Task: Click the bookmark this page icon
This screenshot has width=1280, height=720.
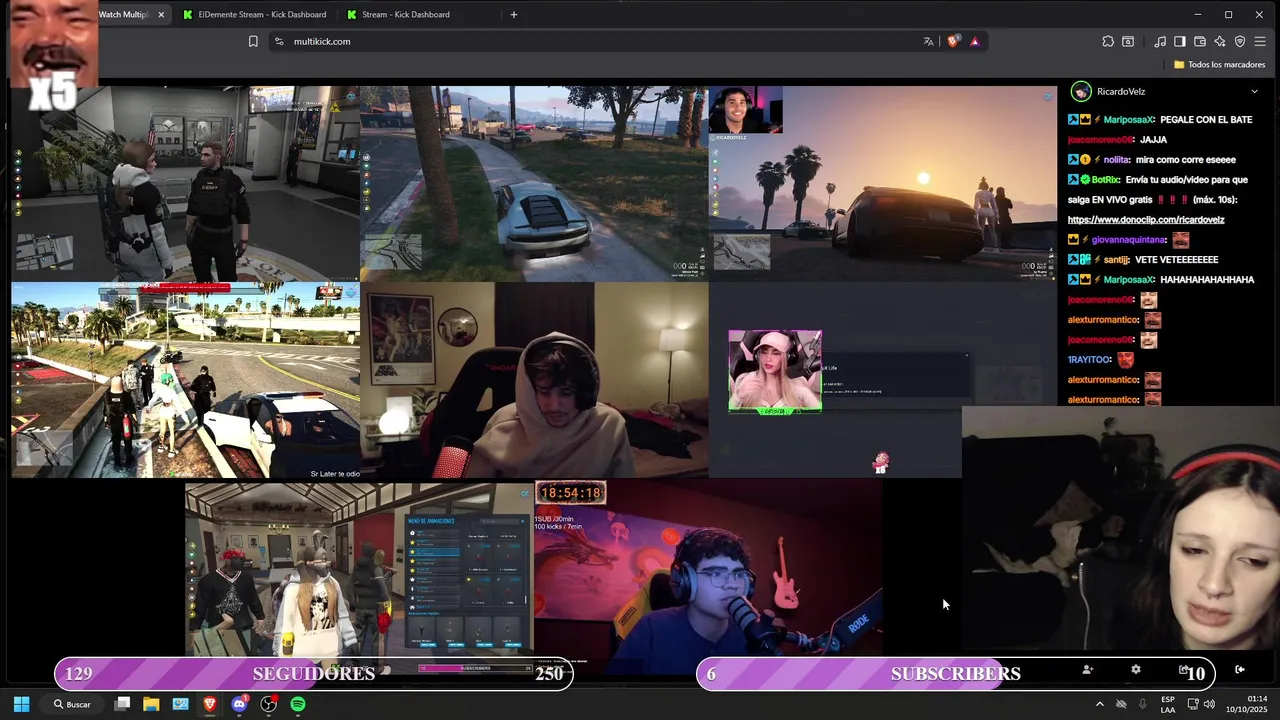Action: (253, 41)
